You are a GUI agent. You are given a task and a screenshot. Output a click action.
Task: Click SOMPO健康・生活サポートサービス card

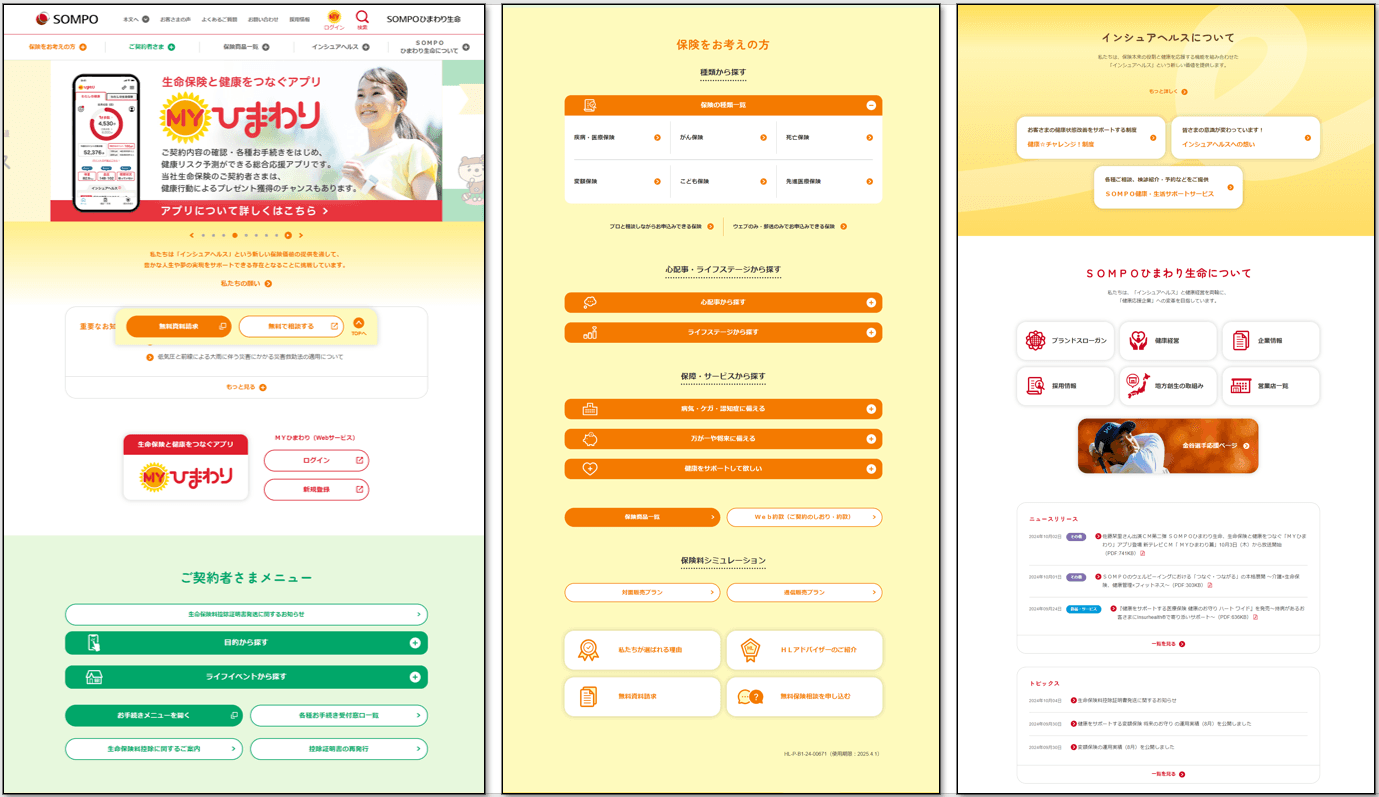tap(1168, 187)
